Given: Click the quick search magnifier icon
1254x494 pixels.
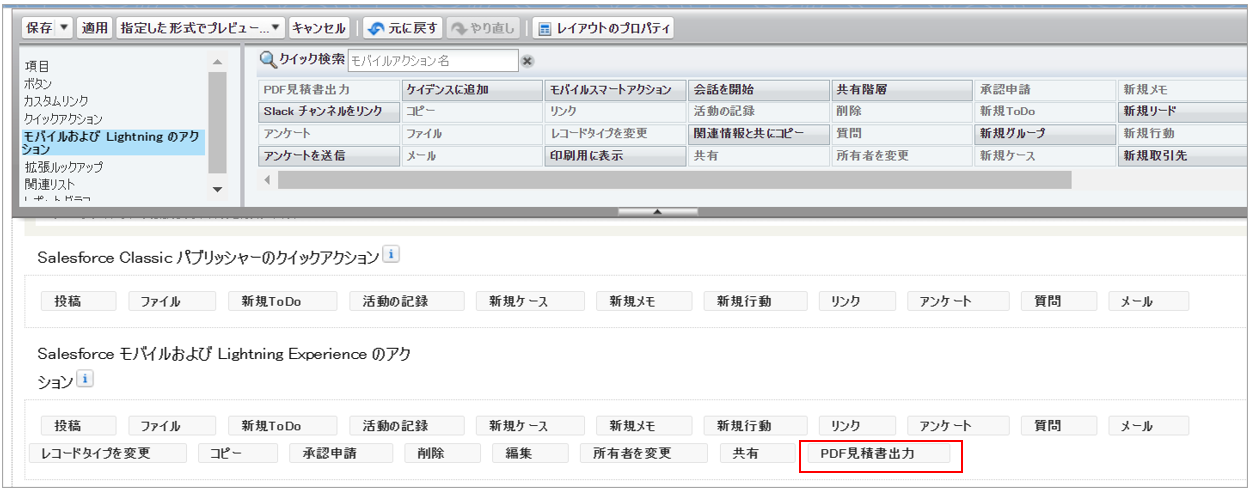Looking at the screenshot, I should [x=267, y=60].
